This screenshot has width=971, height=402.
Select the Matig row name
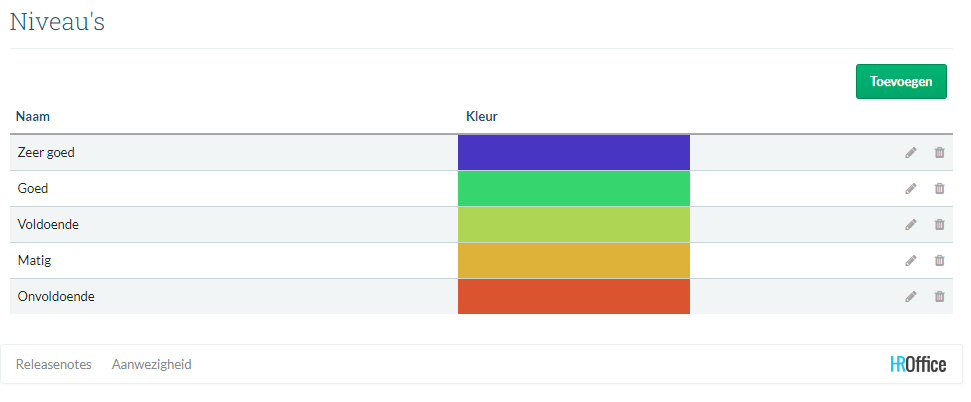[x=34, y=261]
